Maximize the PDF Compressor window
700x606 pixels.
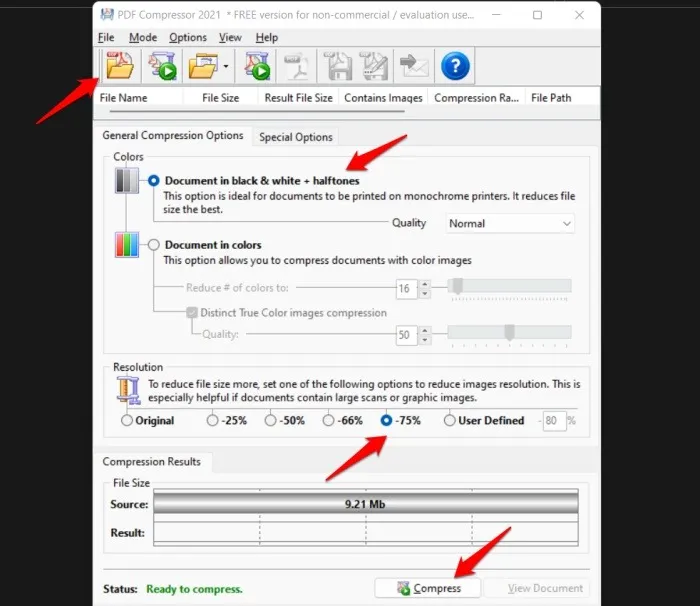(x=538, y=15)
